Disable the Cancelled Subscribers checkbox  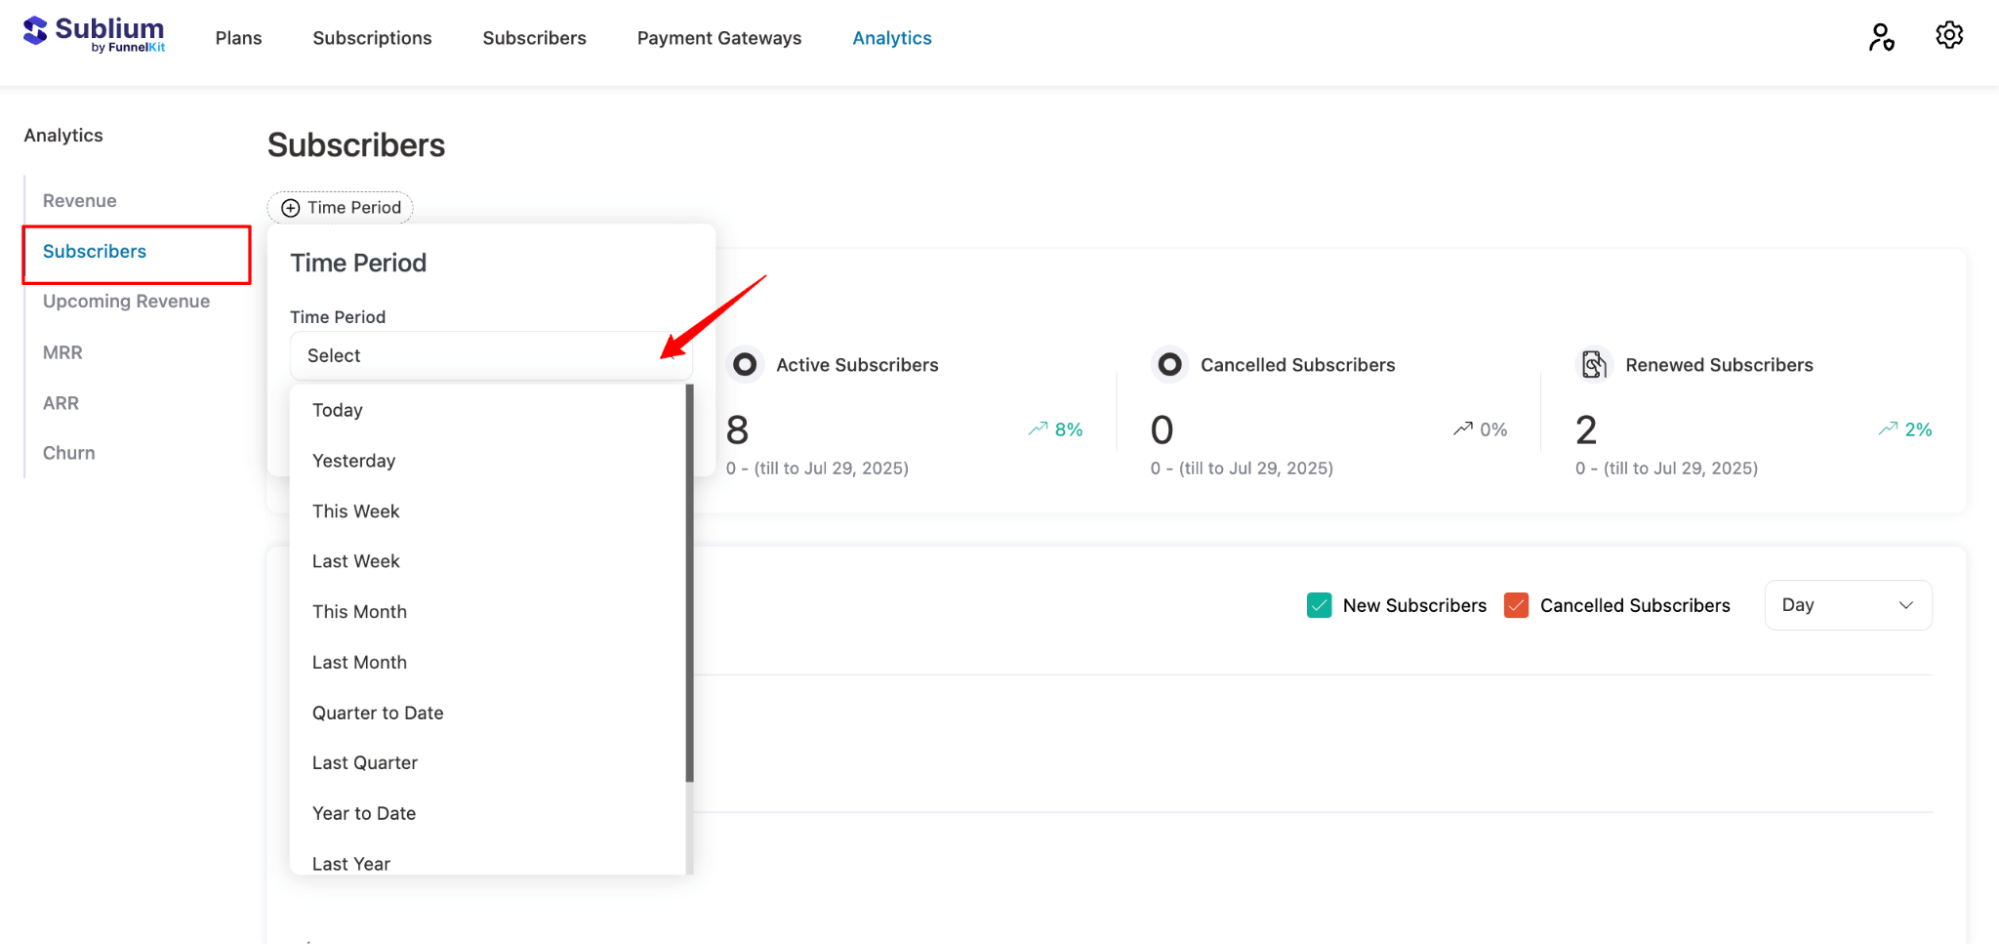pyautogui.click(x=1516, y=605)
